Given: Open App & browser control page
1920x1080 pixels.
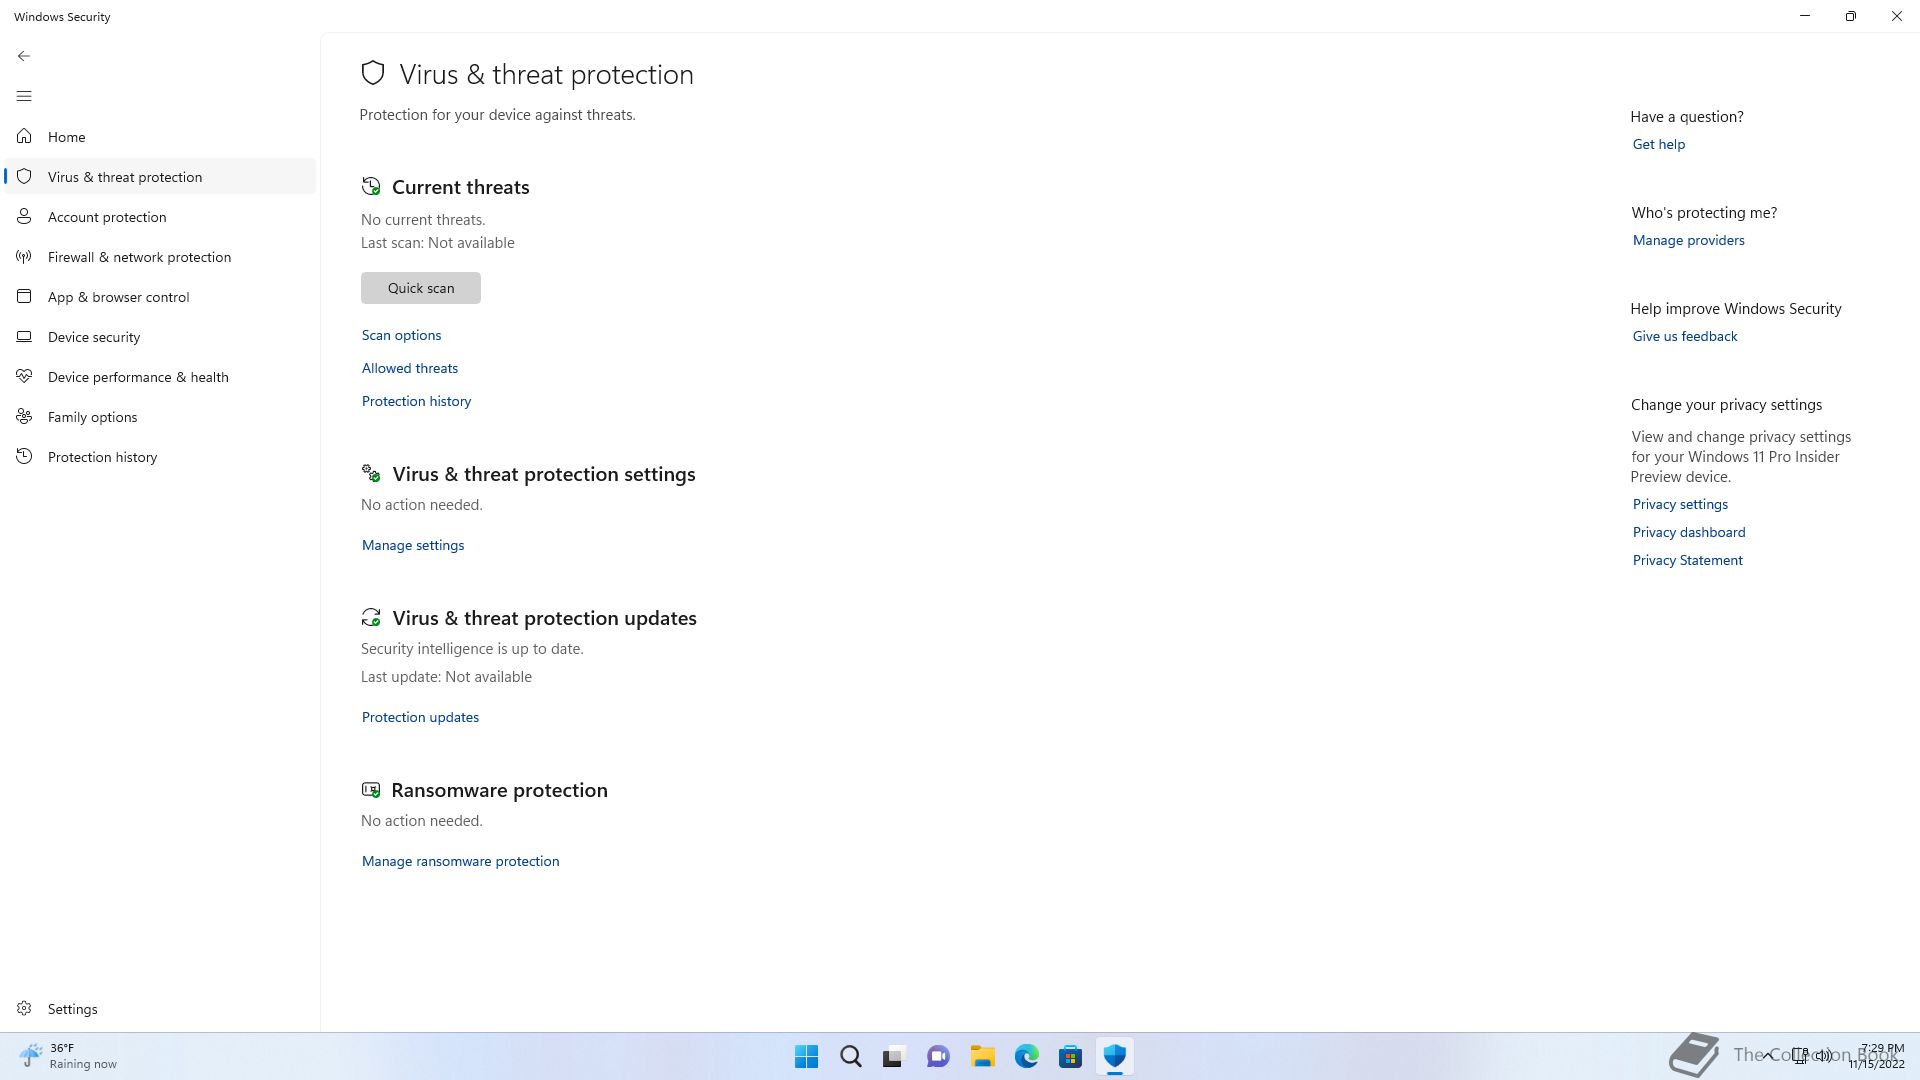Looking at the screenshot, I should [160, 296].
